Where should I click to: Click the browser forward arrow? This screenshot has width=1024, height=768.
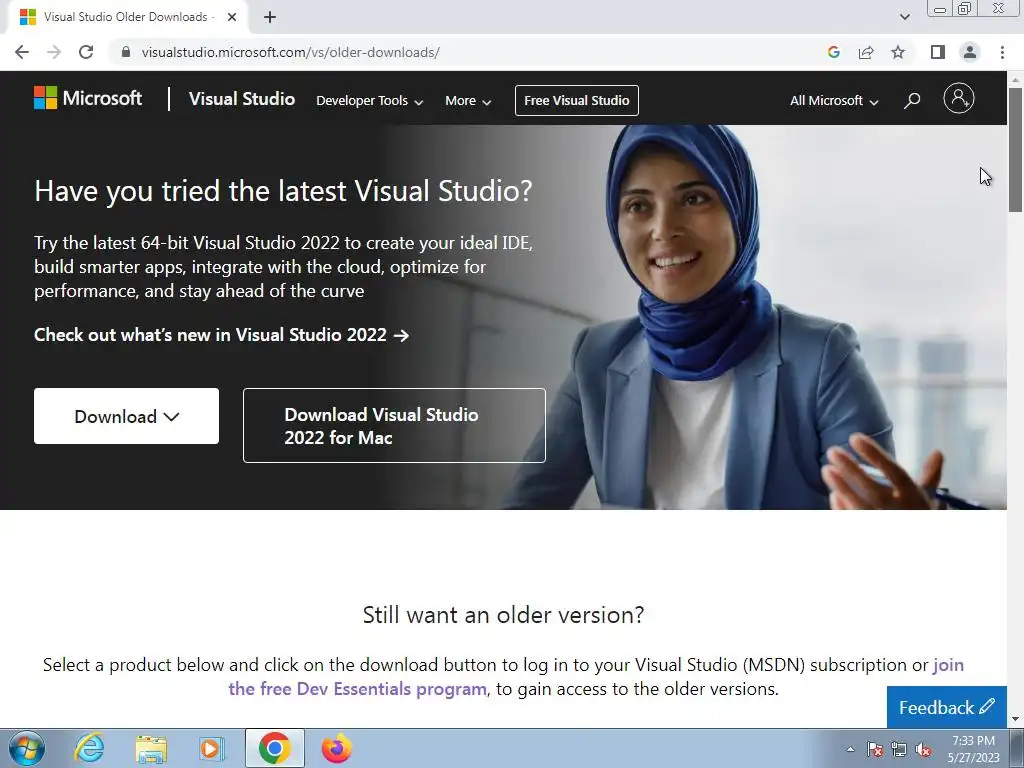pos(54,52)
